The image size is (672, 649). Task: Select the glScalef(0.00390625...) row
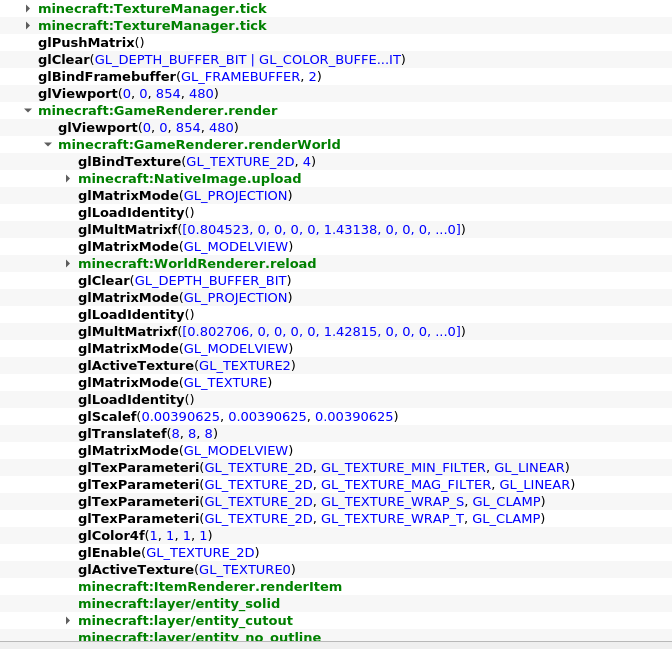click(x=336, y=416)
